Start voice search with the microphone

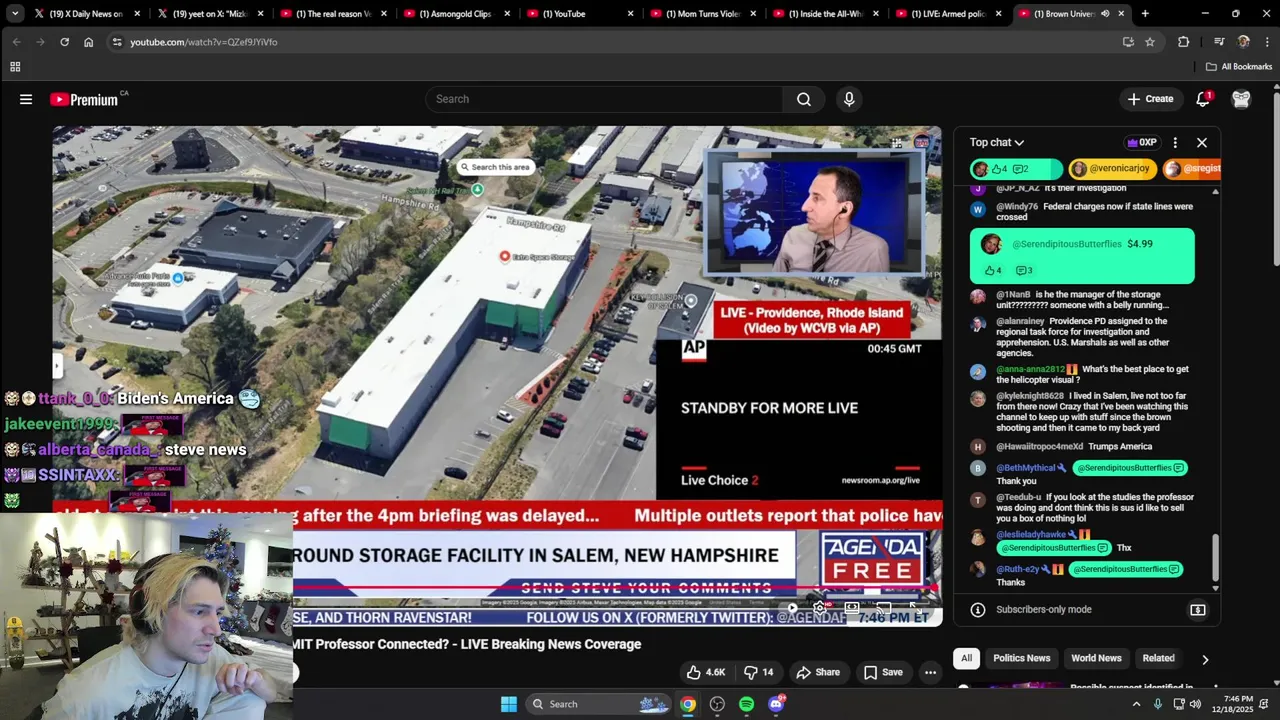[849, 99]
